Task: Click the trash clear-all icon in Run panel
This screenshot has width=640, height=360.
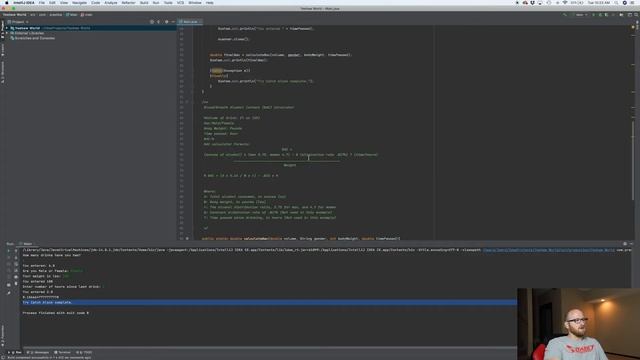Action: (x=16, y=283)
